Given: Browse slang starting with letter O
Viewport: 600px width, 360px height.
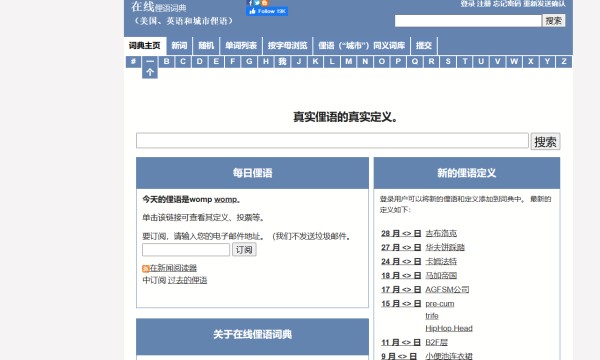Looking at the screenshot, I should click(382, 62).
